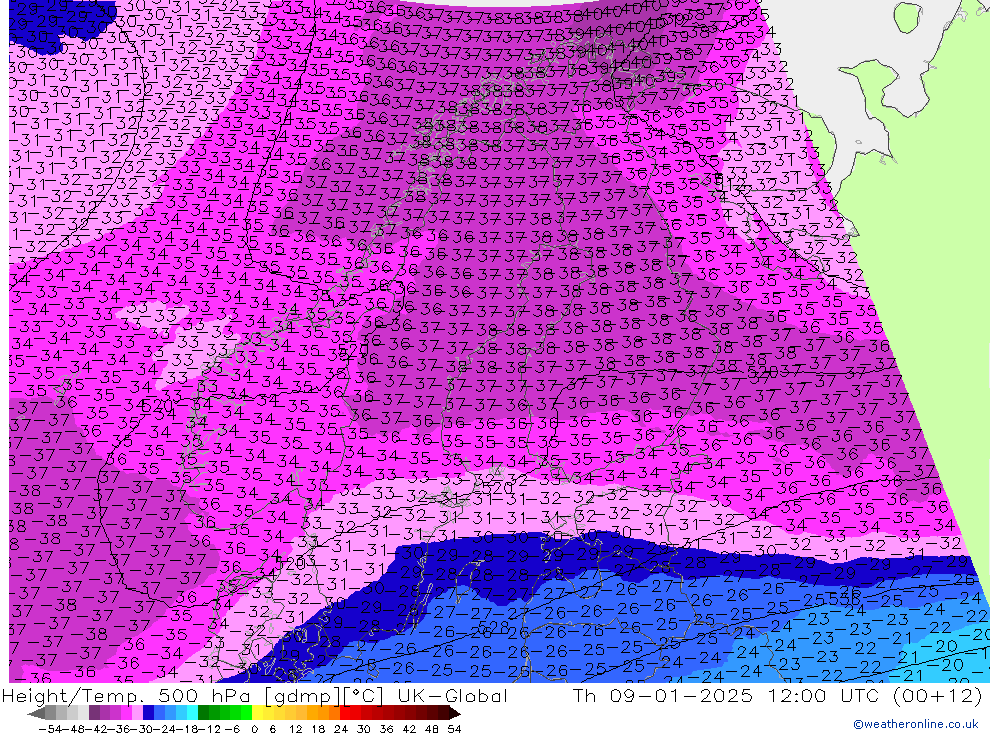Viewport: 1000px width, 733px height.
Task: Click the '12' label on the temperature scale
Action: click(x=296, y=729)
